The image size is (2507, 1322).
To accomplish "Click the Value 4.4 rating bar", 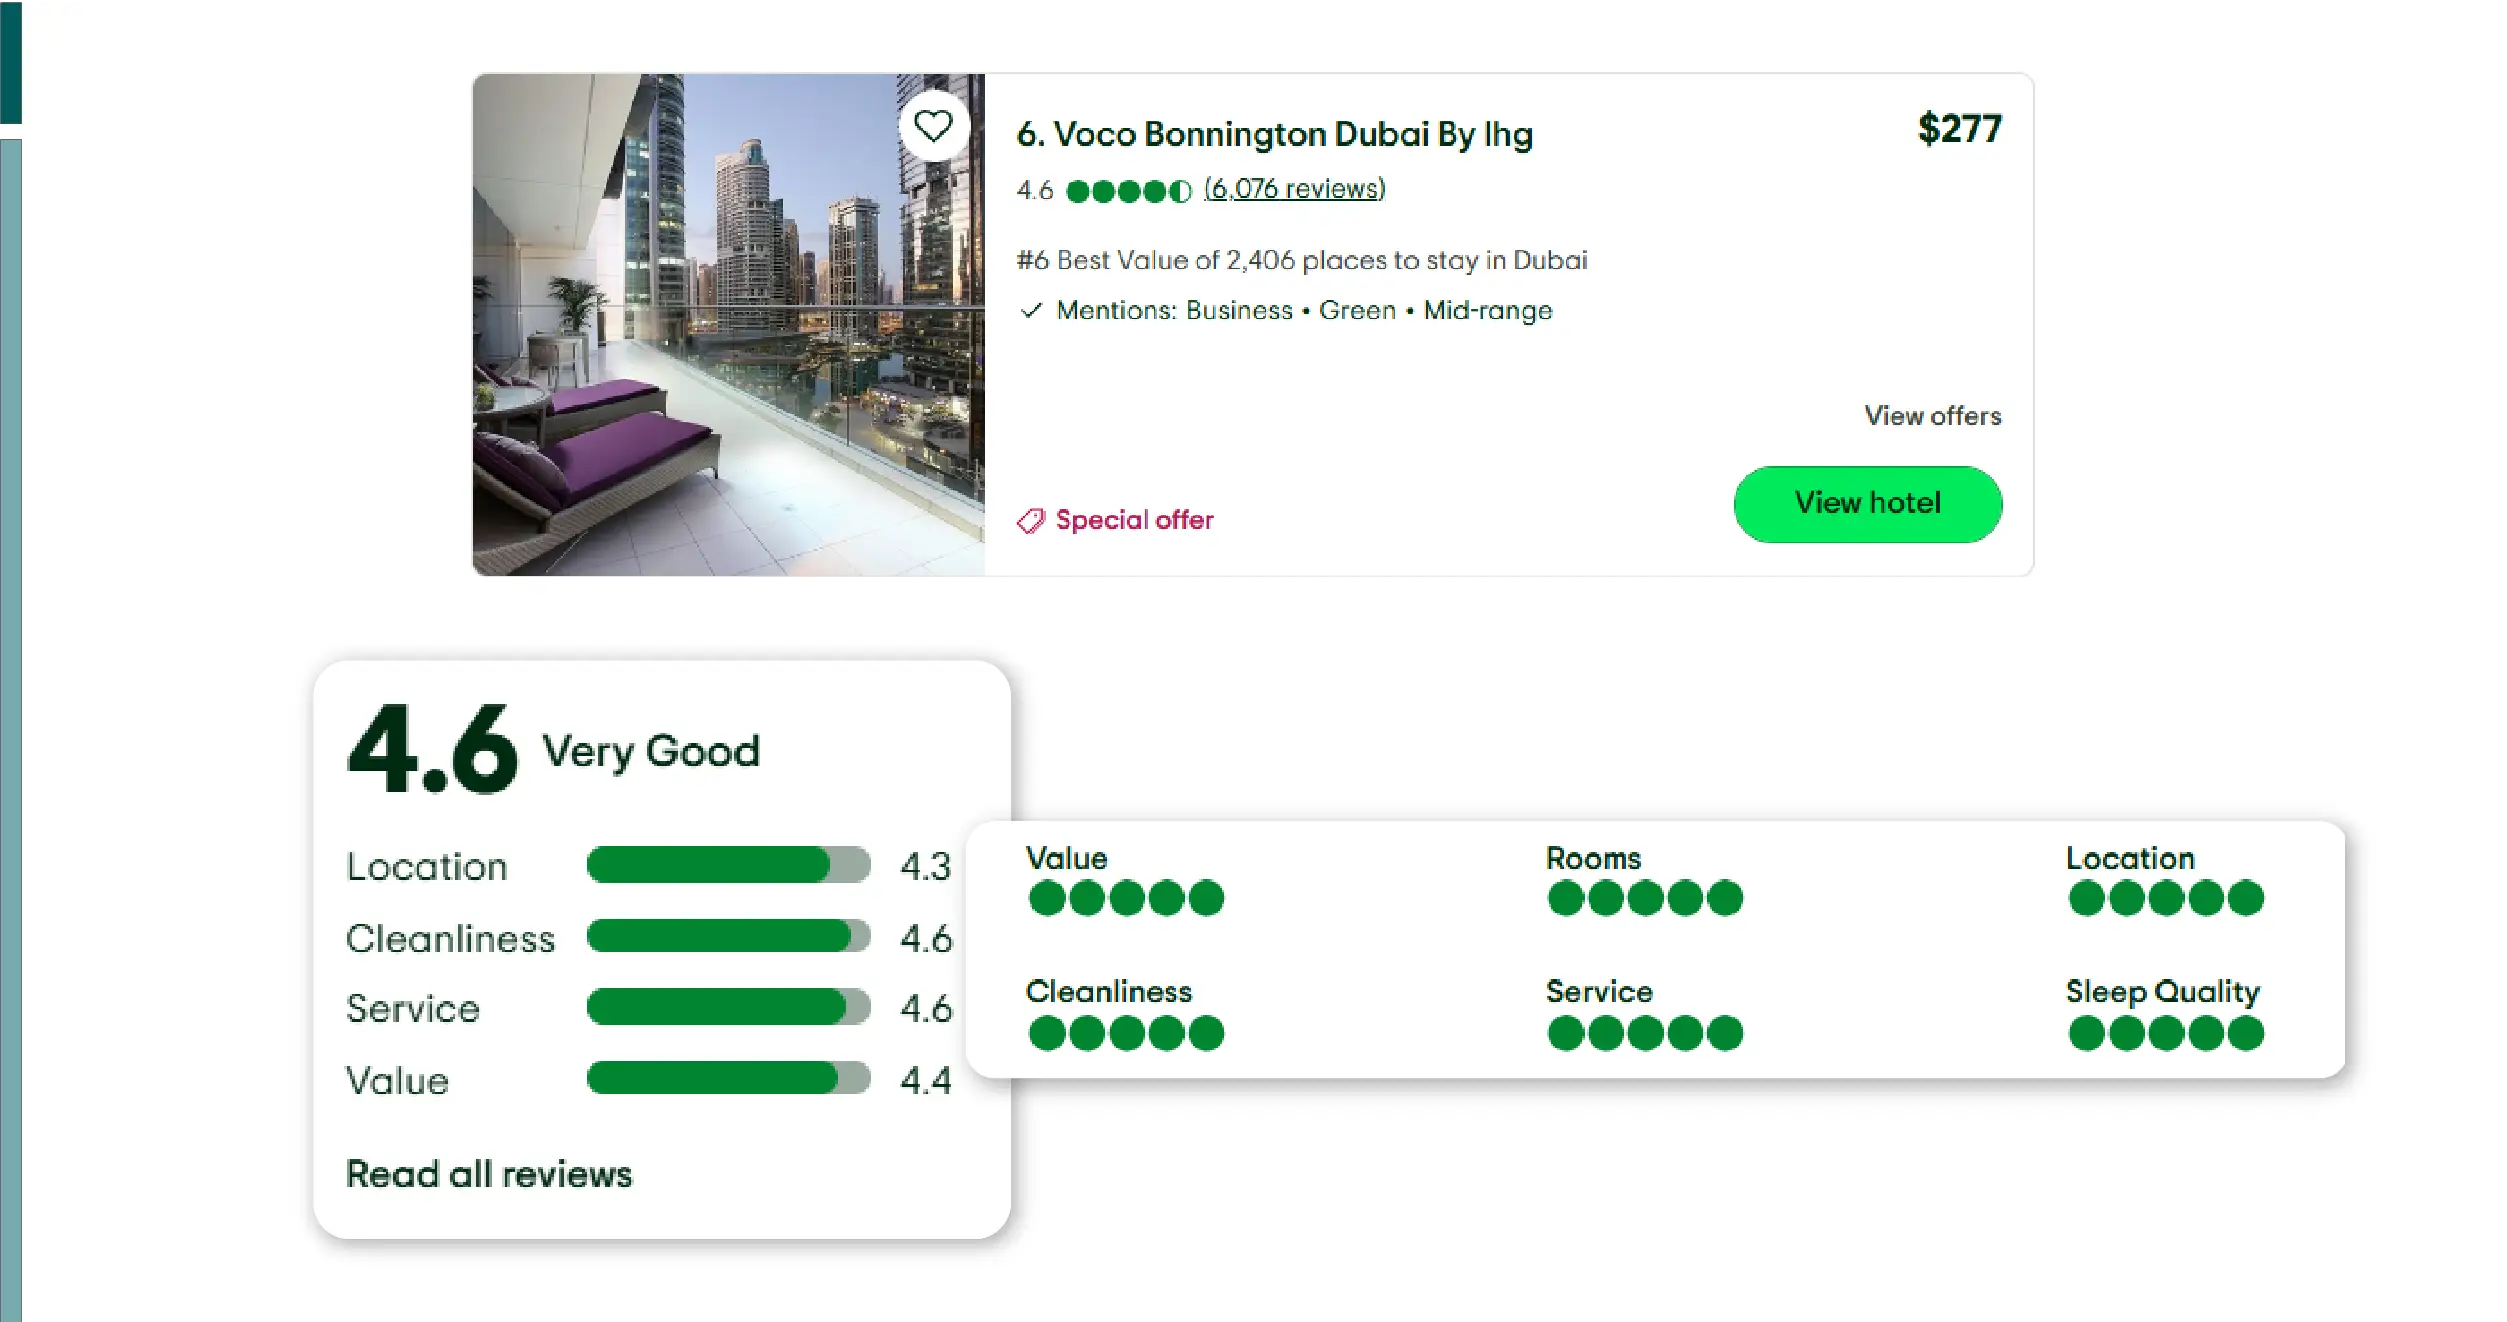I will click(x=728, y=1078).
